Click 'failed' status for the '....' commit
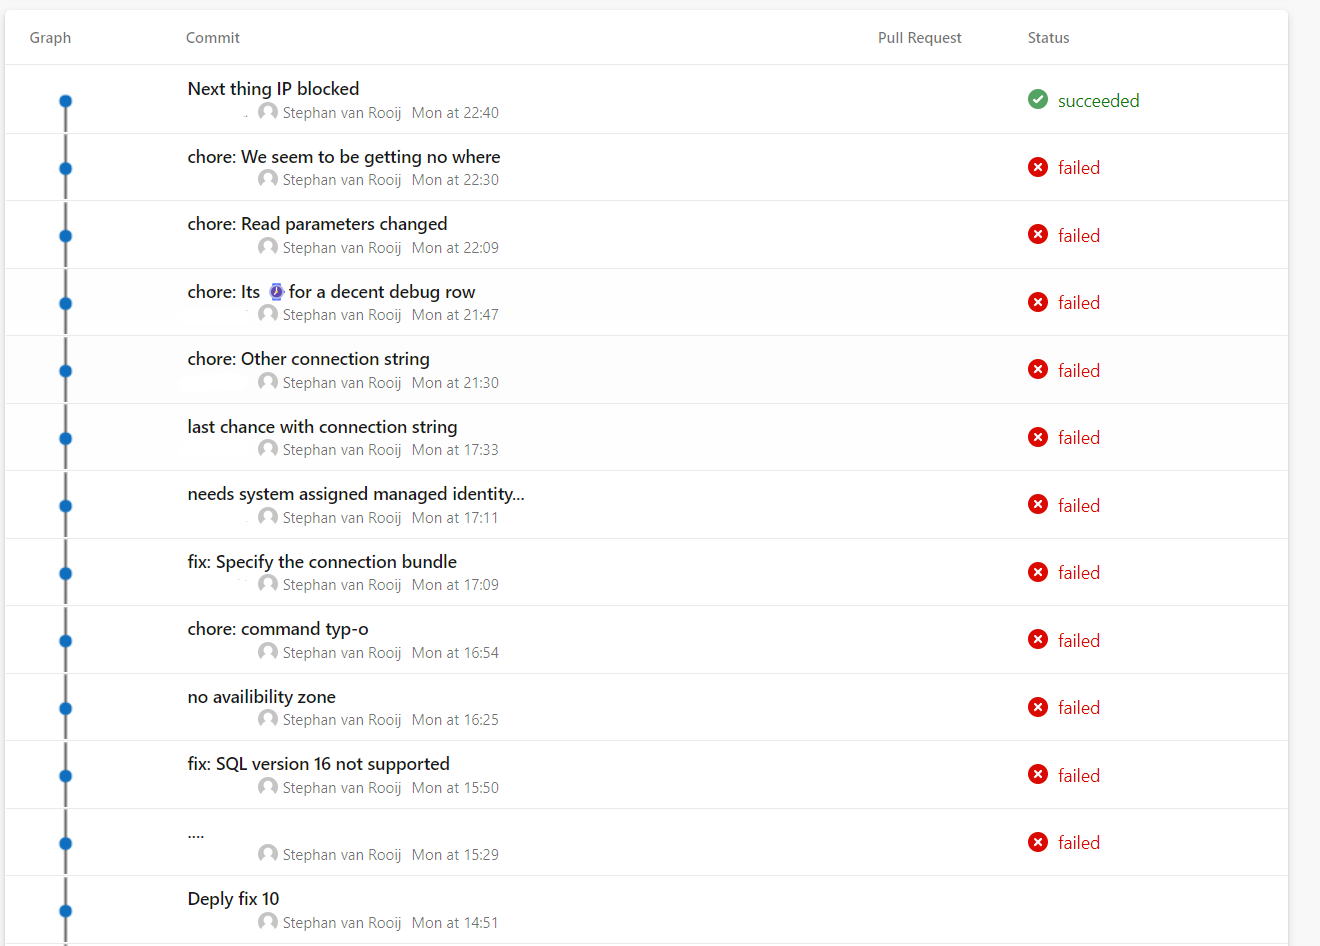This screenshot has width=1320, height=946. click(1078, 843)
